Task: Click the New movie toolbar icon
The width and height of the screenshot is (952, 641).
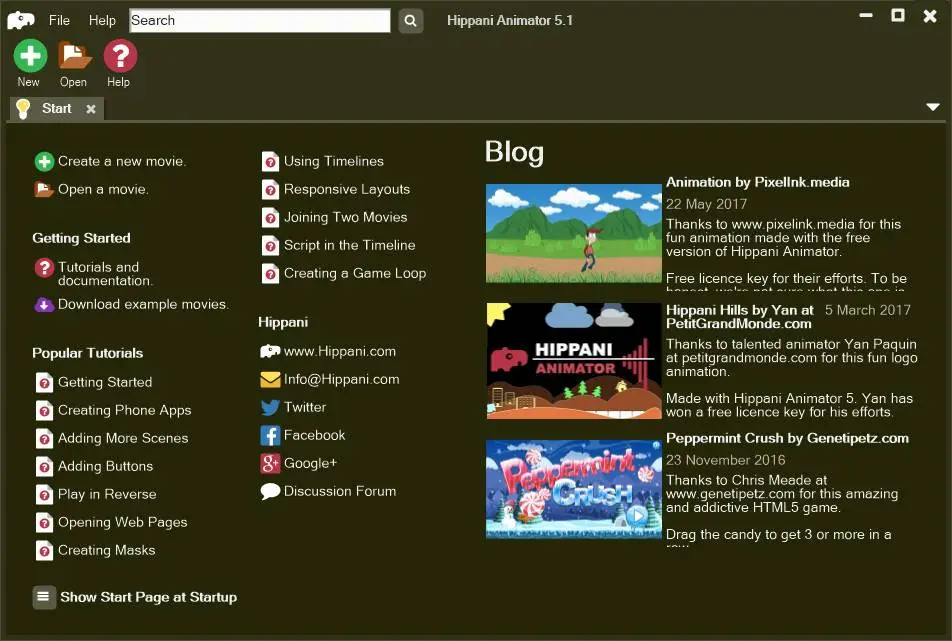Action: pyautogui.click(x=30, y=56)
